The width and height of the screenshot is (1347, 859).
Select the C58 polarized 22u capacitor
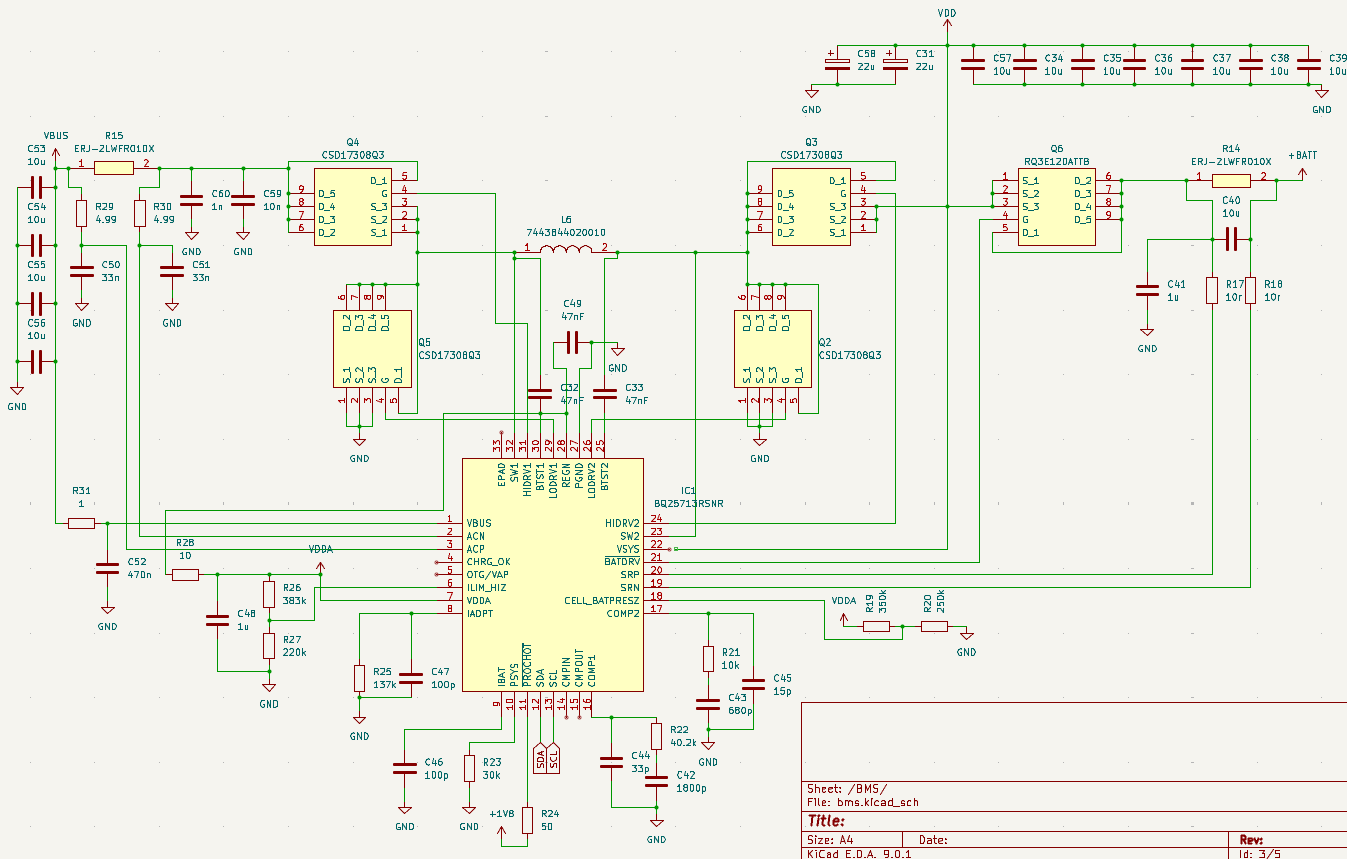coord(835,62)
